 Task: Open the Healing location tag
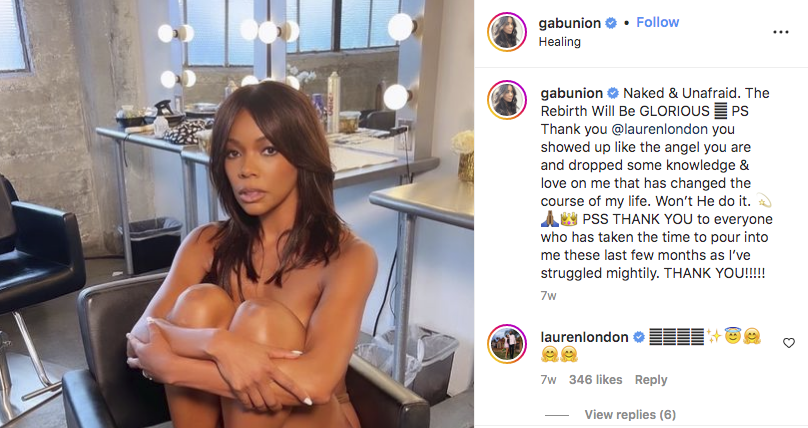click(x=560, y=42)
